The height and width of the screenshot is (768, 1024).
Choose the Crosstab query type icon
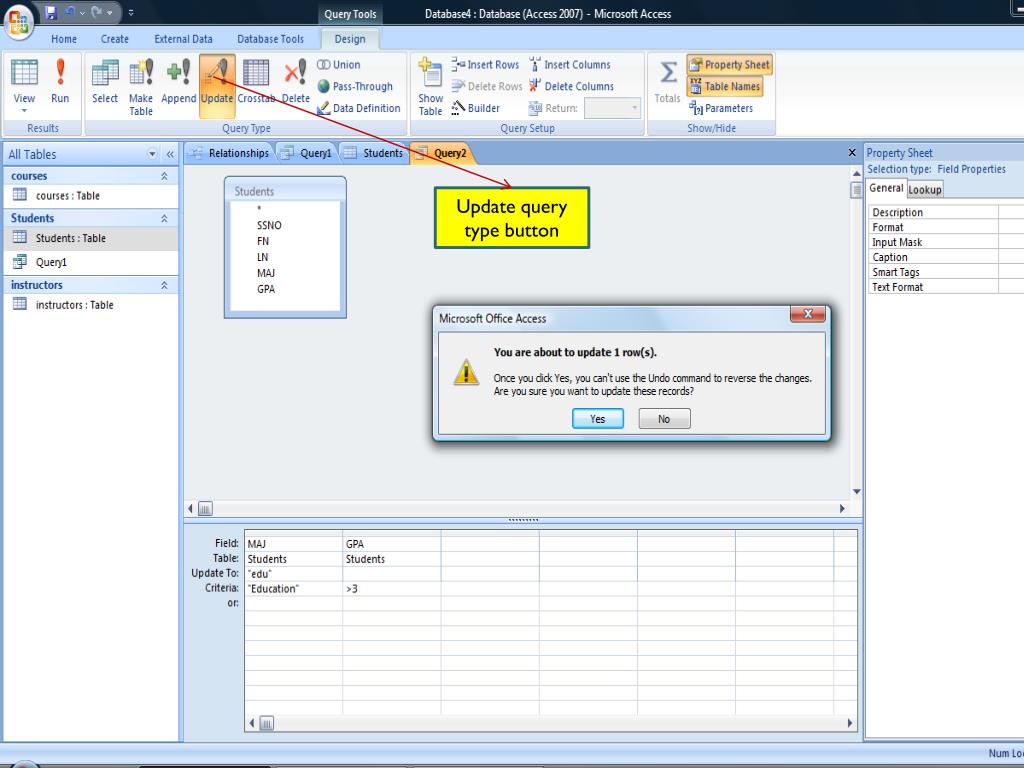(x=255, y=72)
